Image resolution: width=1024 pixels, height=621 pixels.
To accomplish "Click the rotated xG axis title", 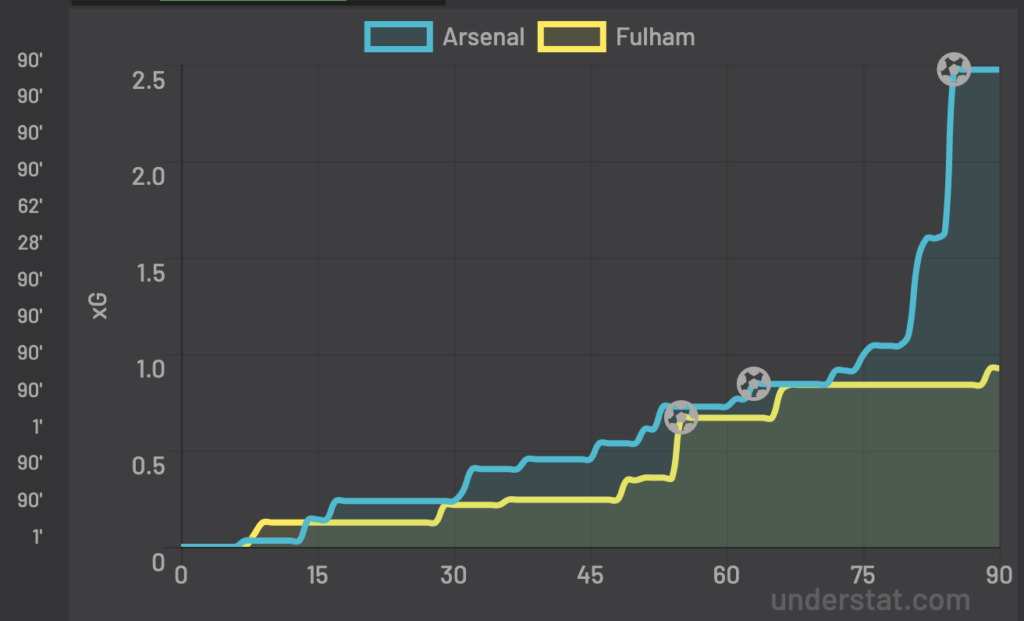I will pos(99,306).
